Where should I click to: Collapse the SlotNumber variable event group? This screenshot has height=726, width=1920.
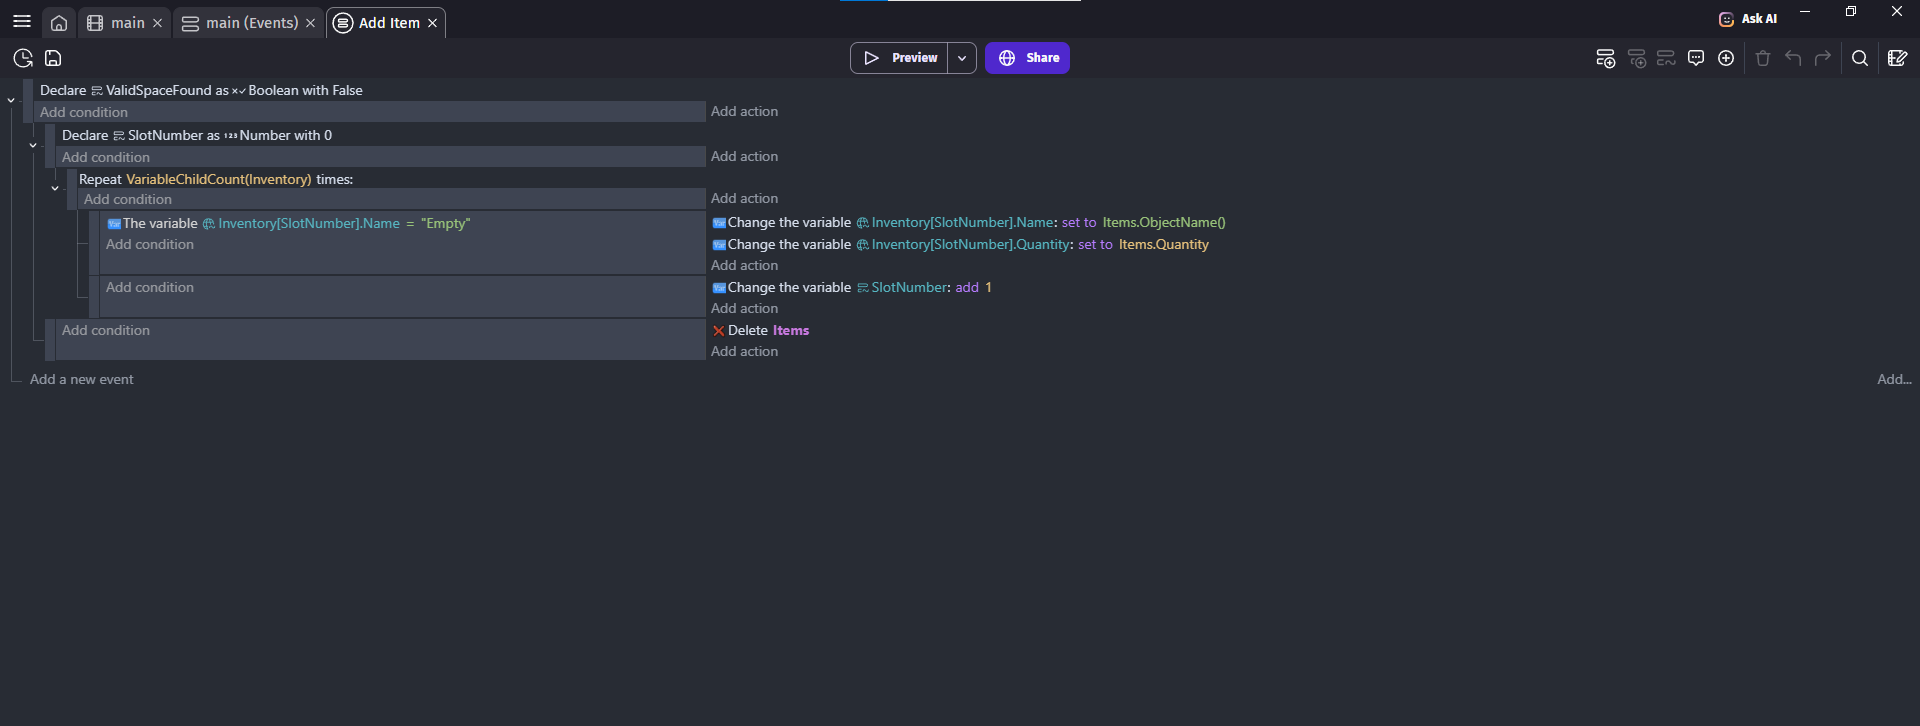pyautogui.click(x=33, y=145)
